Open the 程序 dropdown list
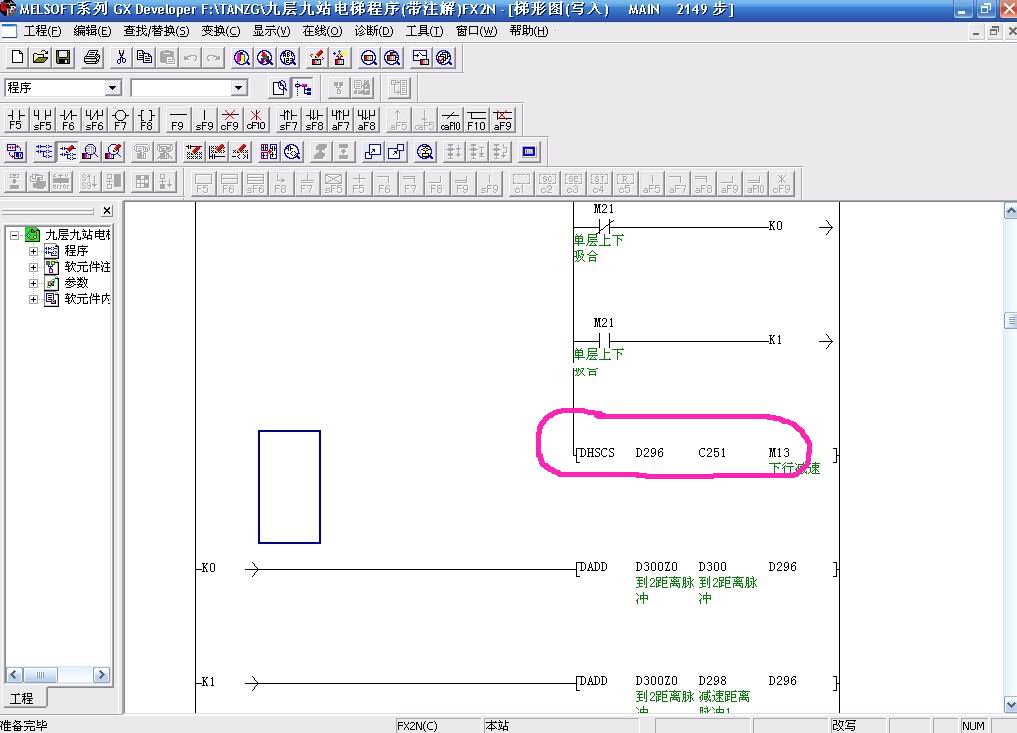 click(x=112, y=88)
